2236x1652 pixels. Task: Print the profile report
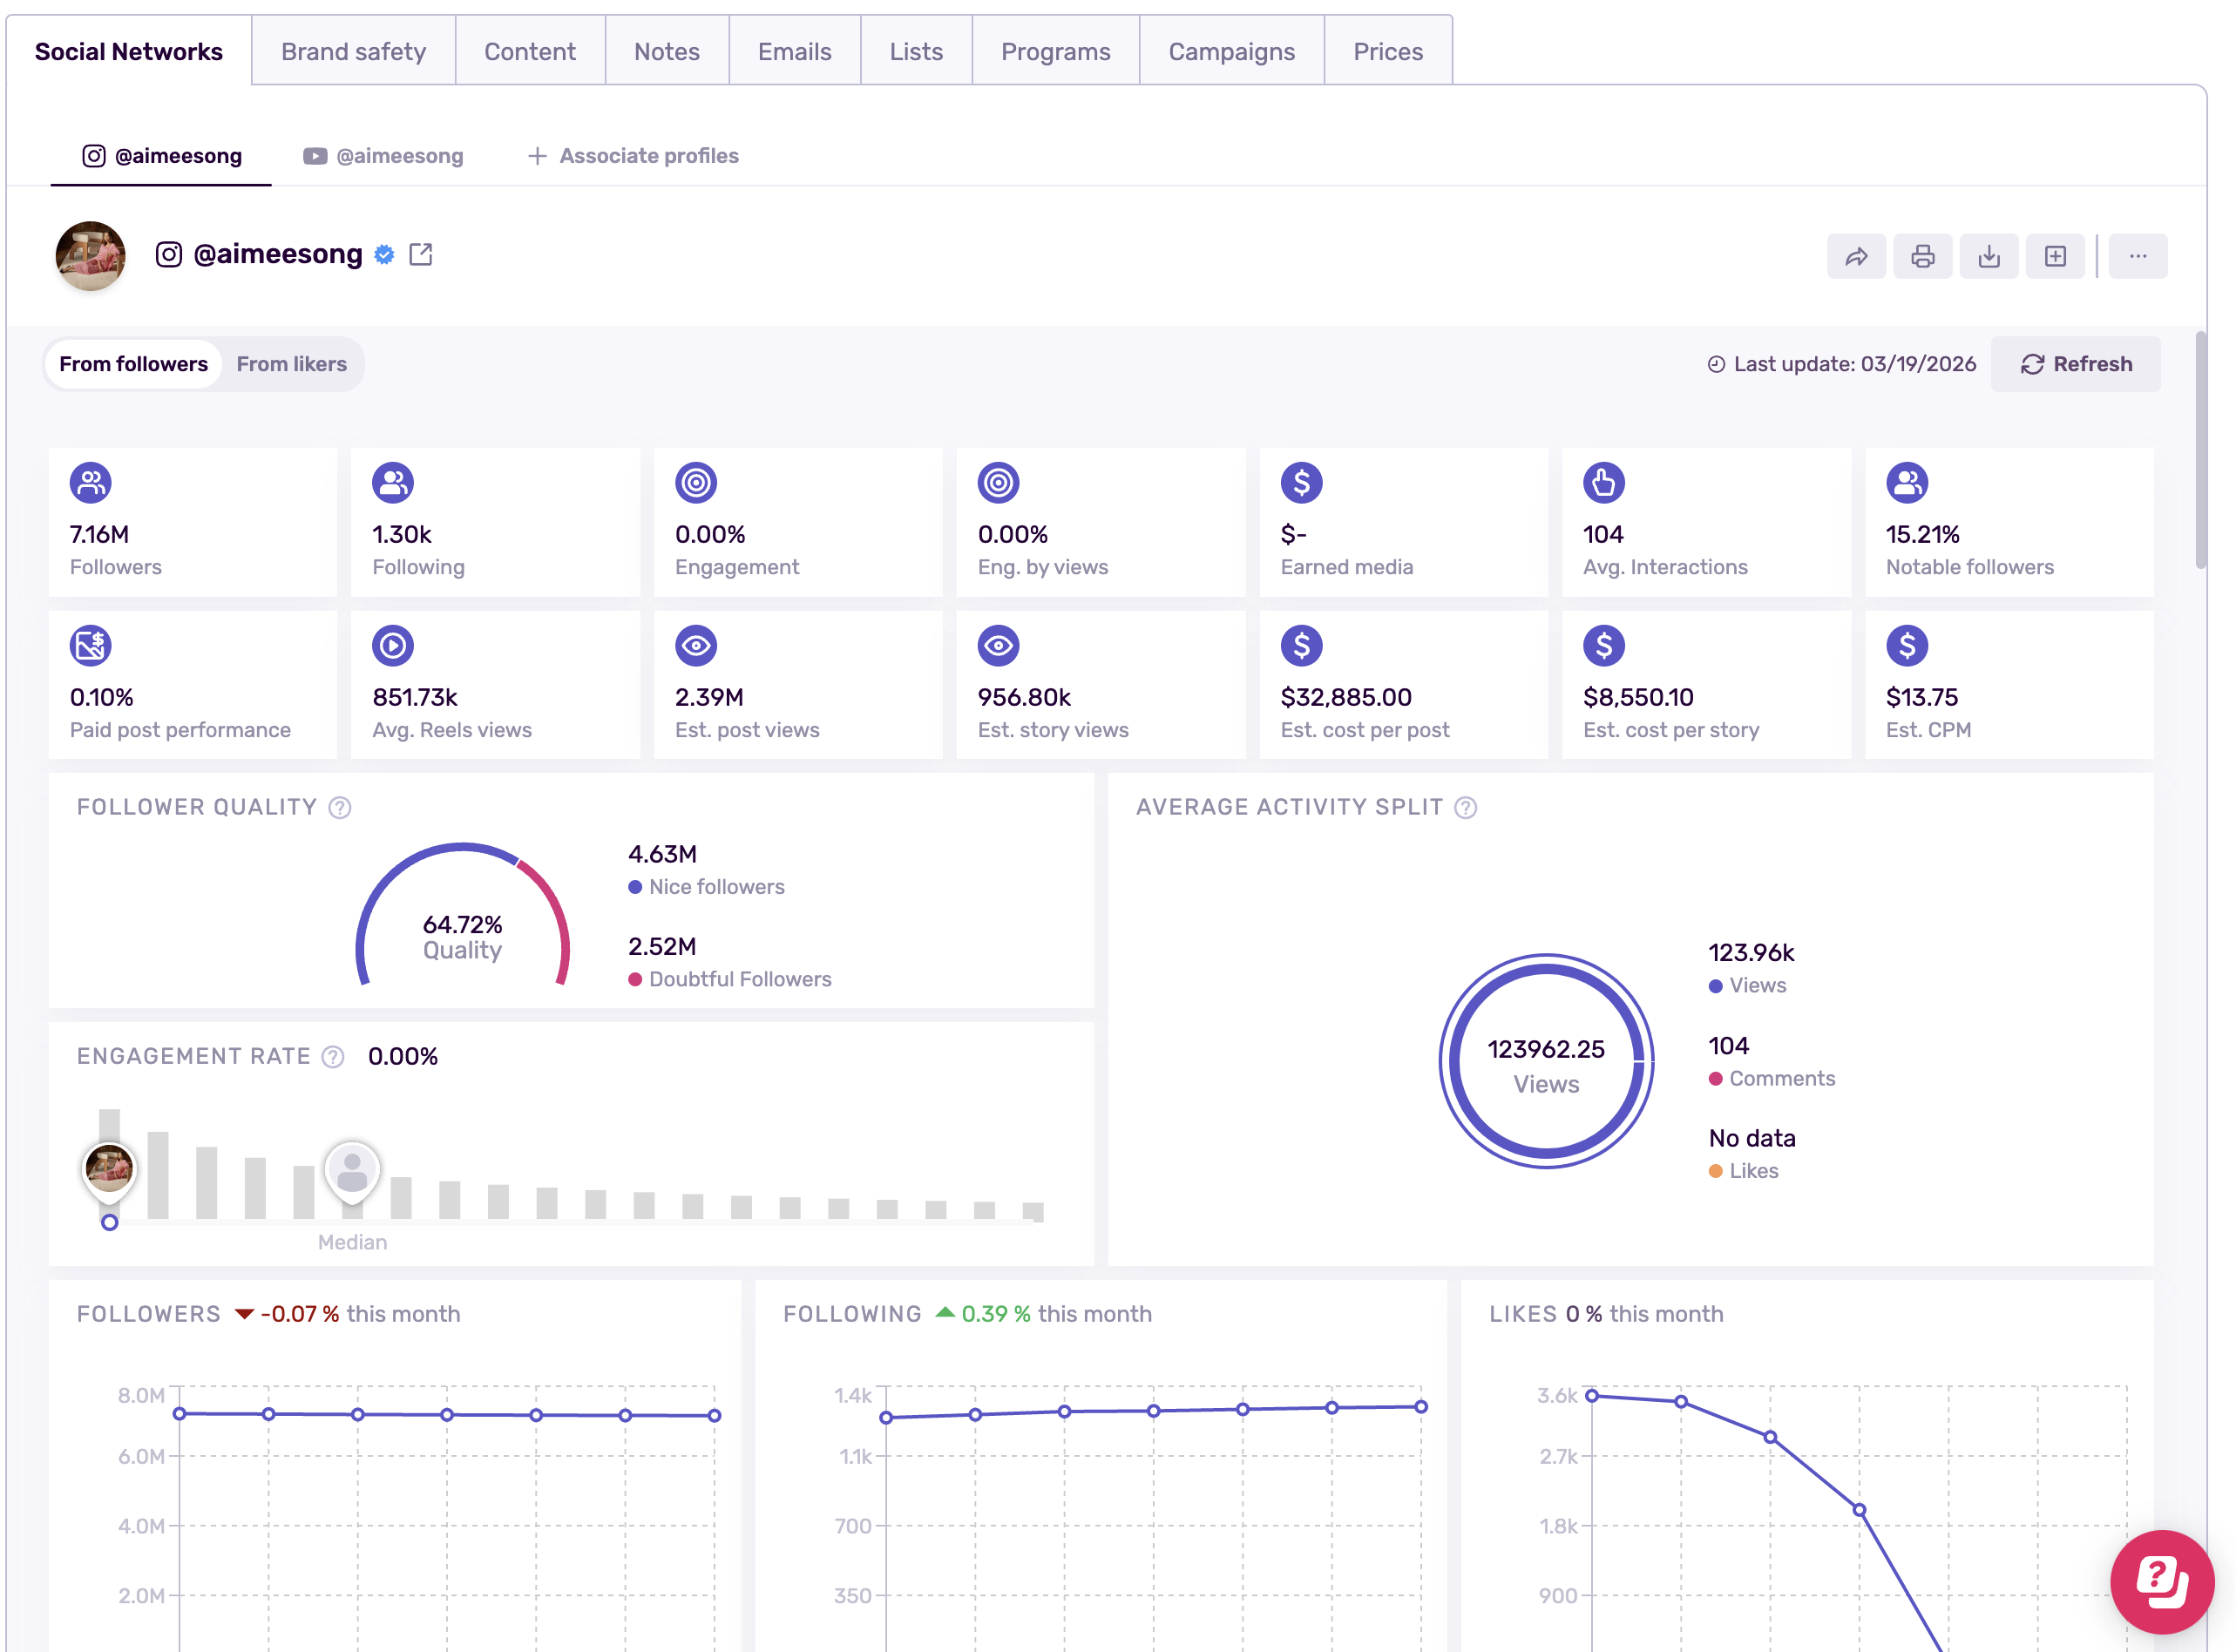pyautogui.click(x=1922, y=256)
